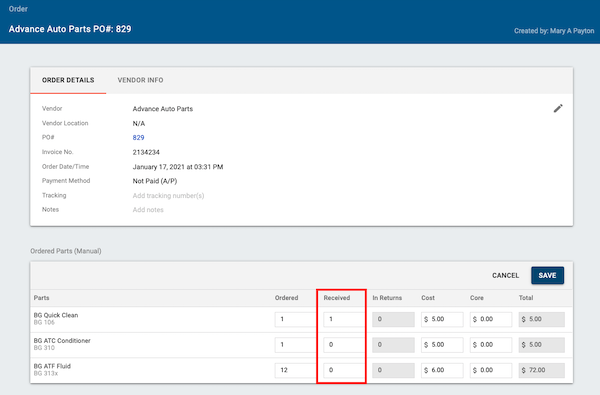Click part number BG 313x

(x=46, y=374)
